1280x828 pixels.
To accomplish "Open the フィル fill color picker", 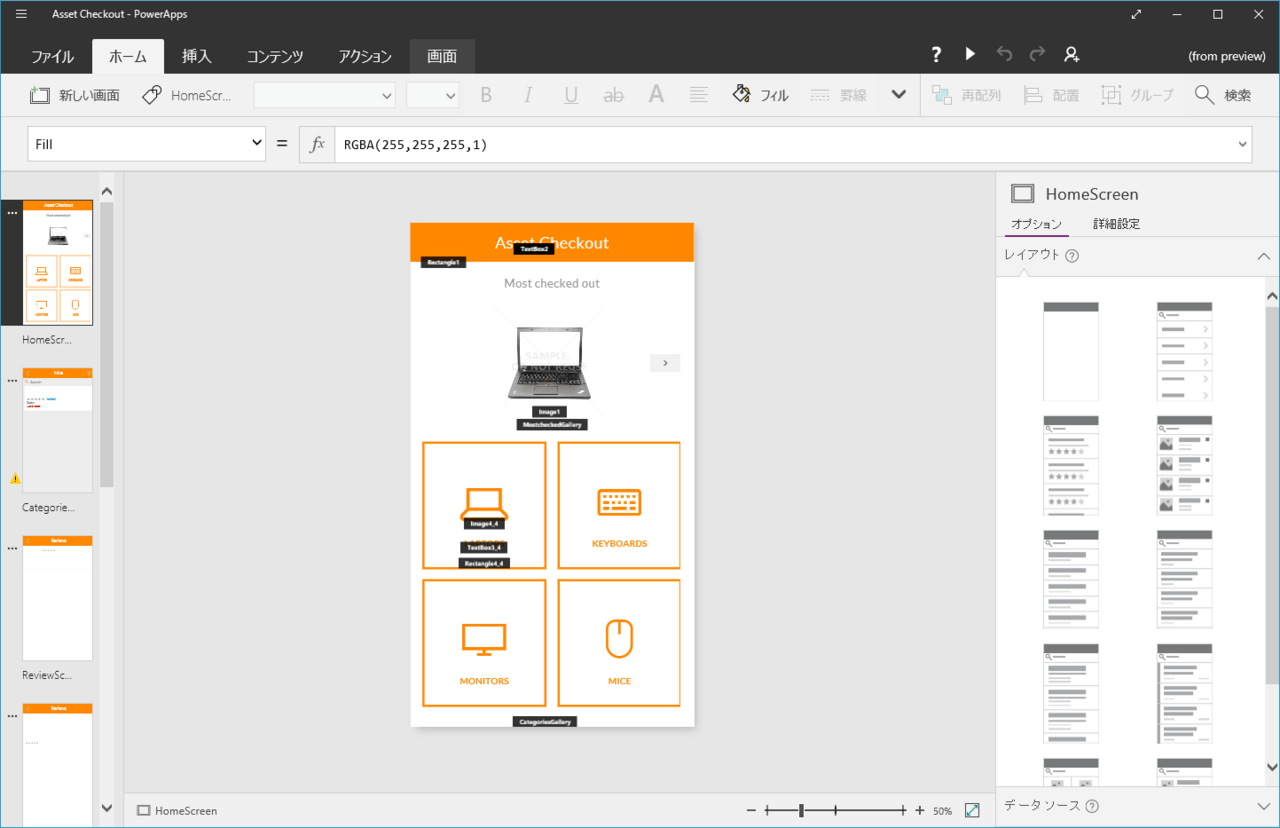I will [x=761, y=95].
